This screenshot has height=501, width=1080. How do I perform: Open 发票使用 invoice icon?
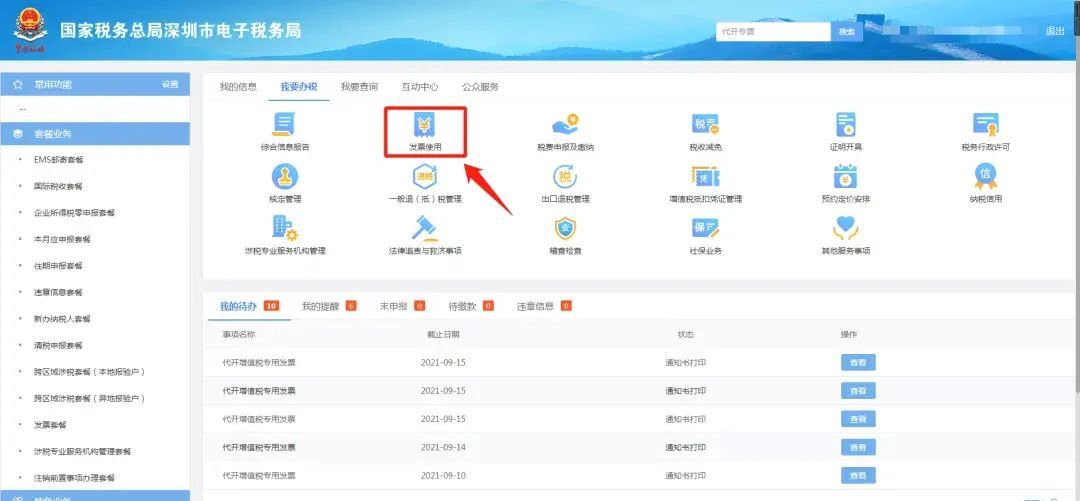[425, 125]
